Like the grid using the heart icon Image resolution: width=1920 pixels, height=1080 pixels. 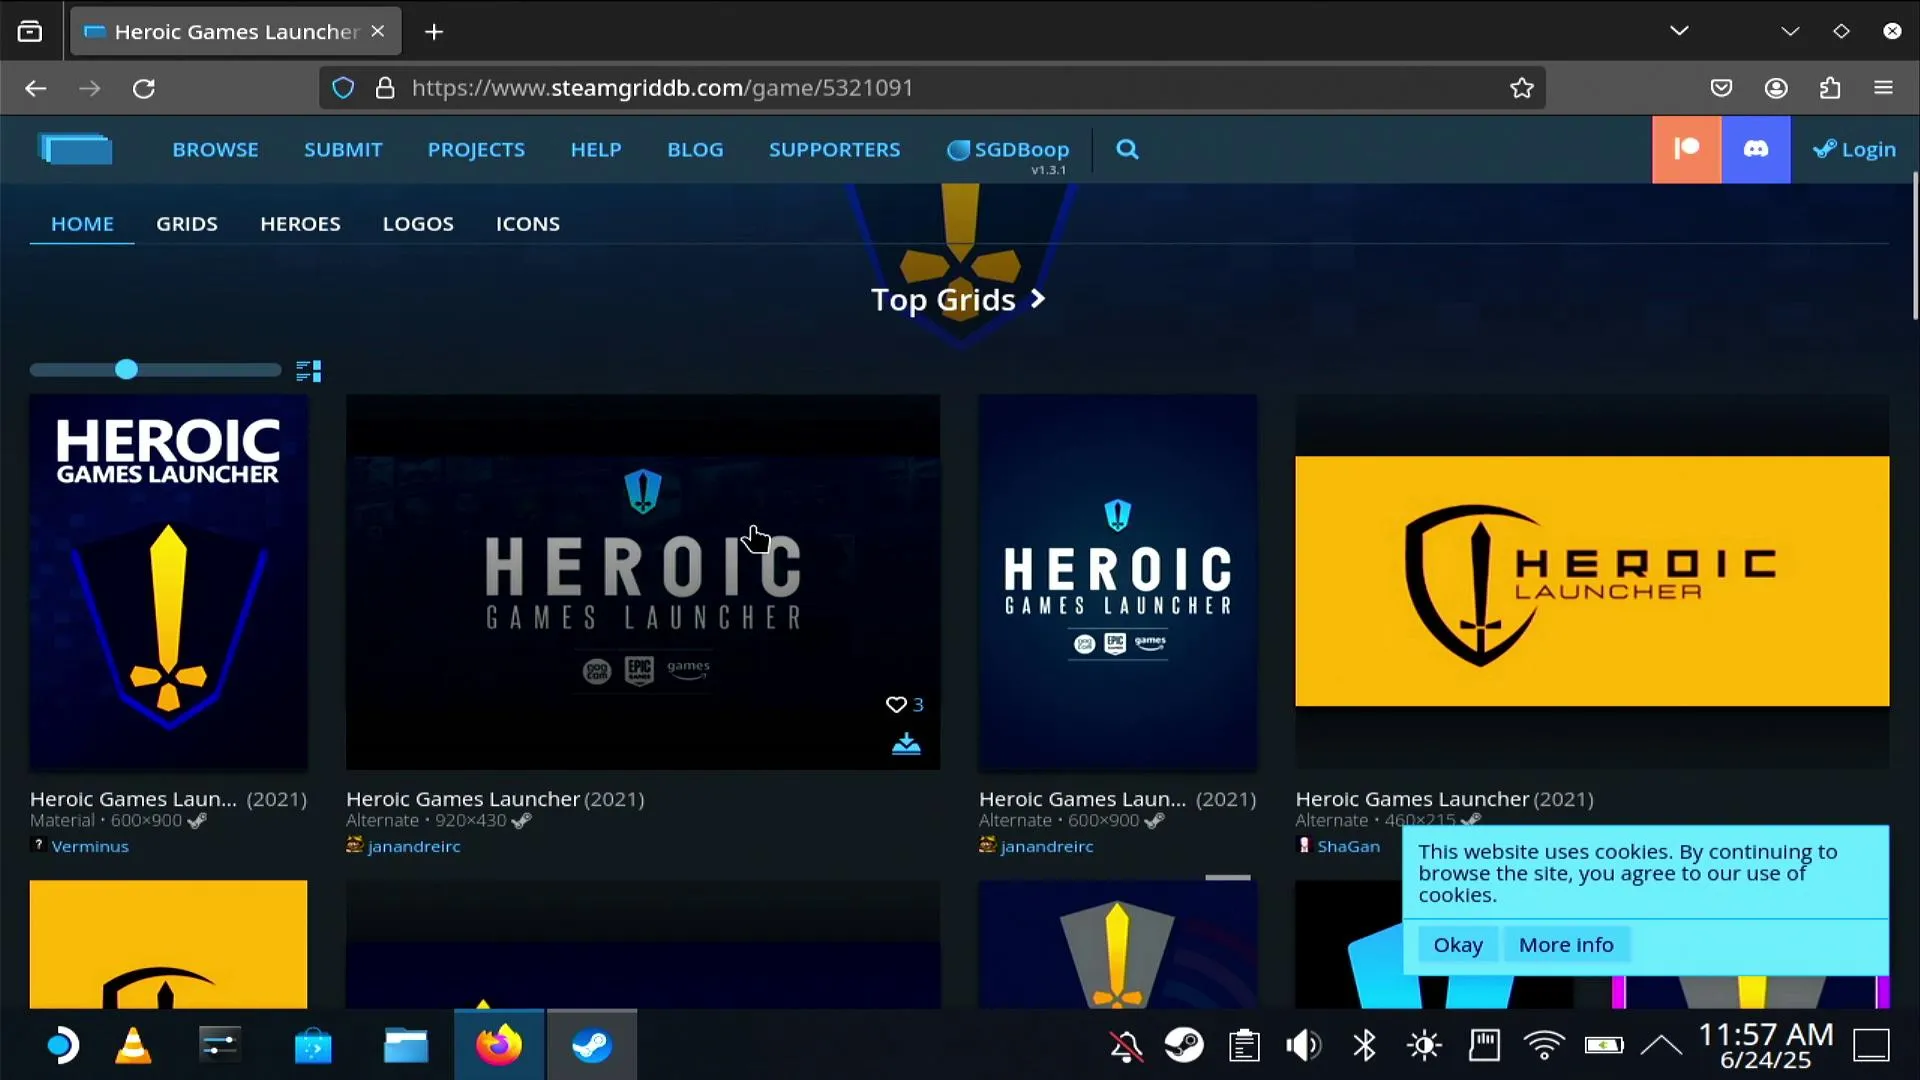point(896,705)
